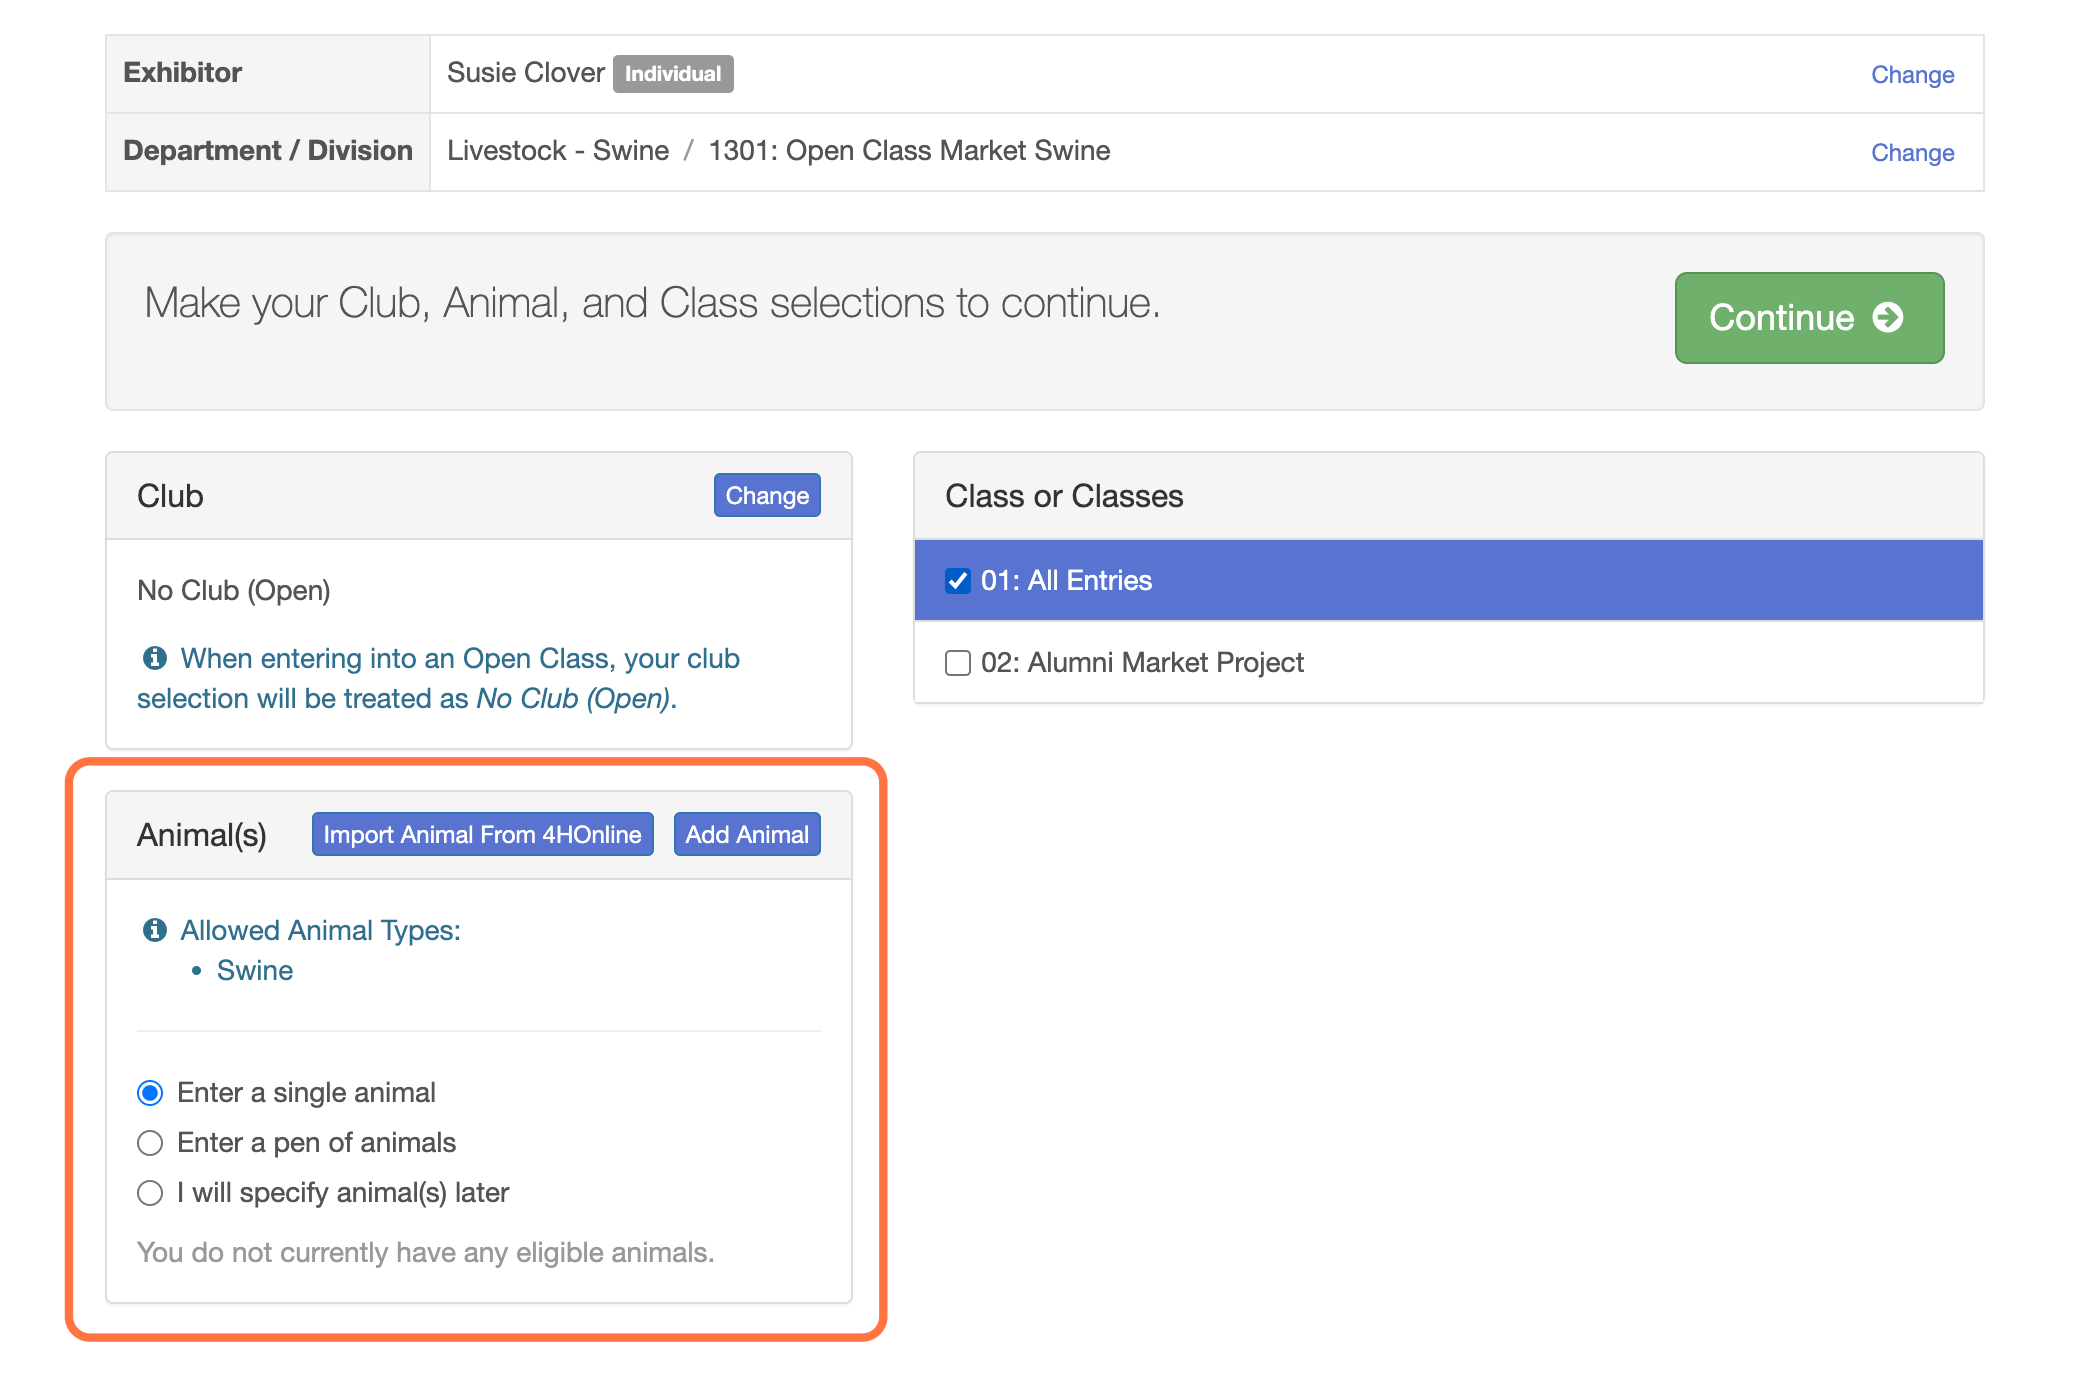
Task: Click the Animal(s) panel heading
Action: coord(202,835)
